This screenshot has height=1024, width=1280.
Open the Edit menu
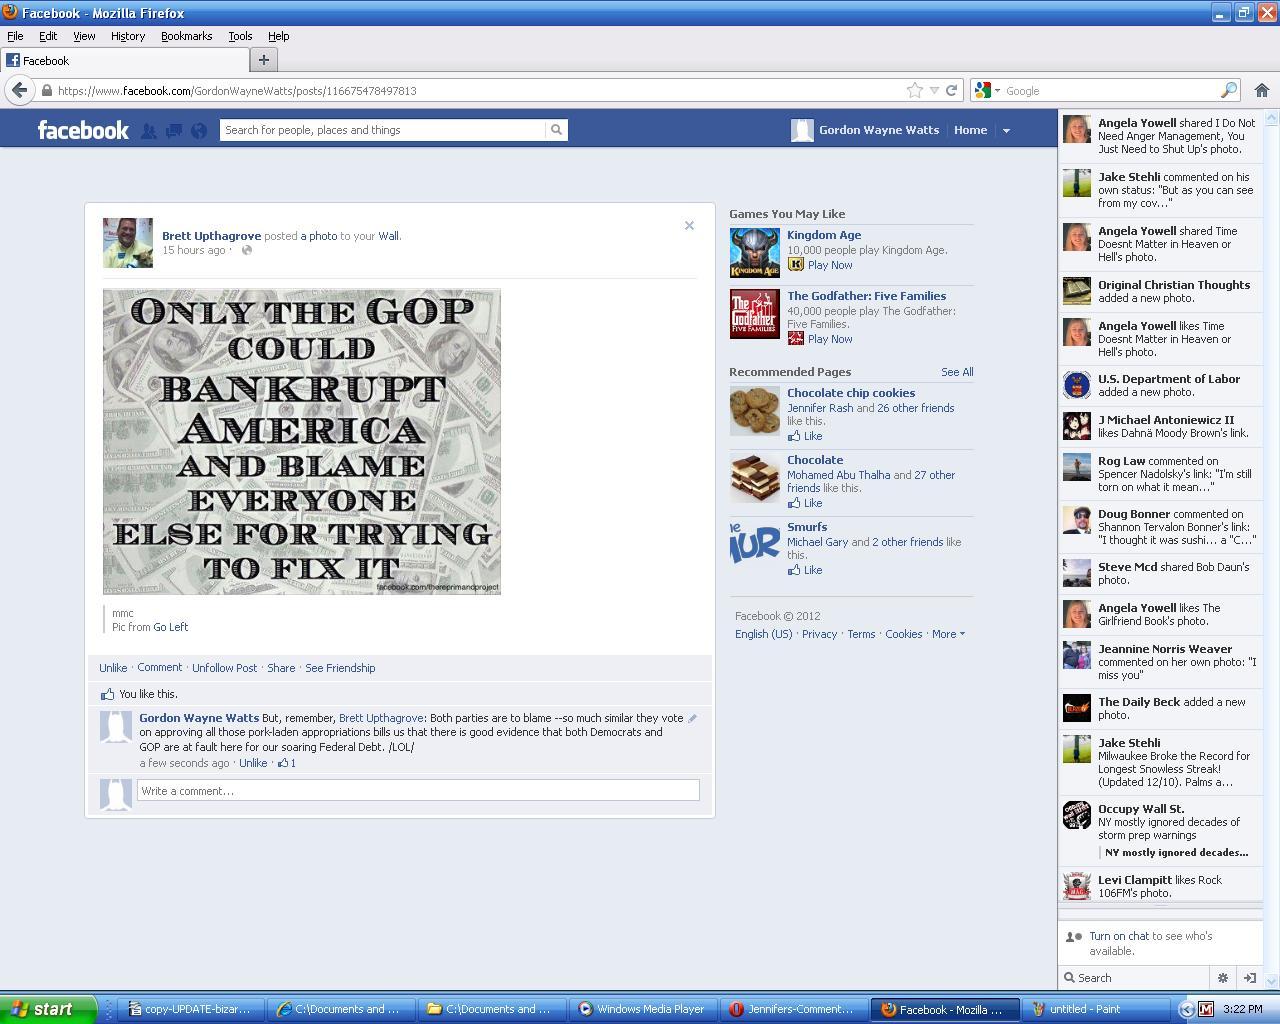[48, 36]
